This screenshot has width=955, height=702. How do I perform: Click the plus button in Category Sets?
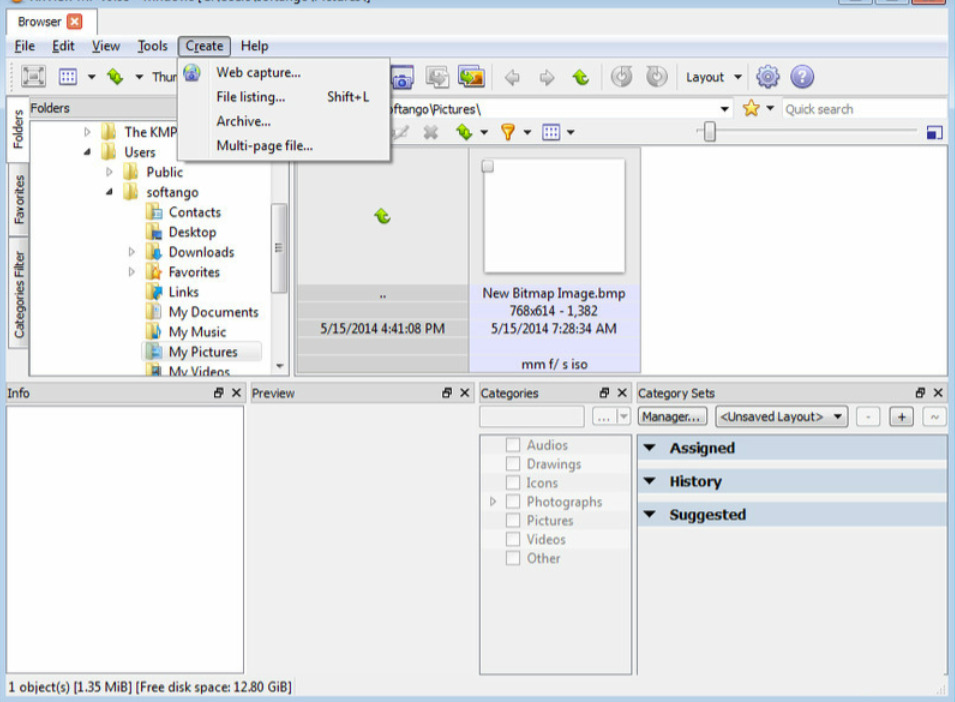point(901,417)
